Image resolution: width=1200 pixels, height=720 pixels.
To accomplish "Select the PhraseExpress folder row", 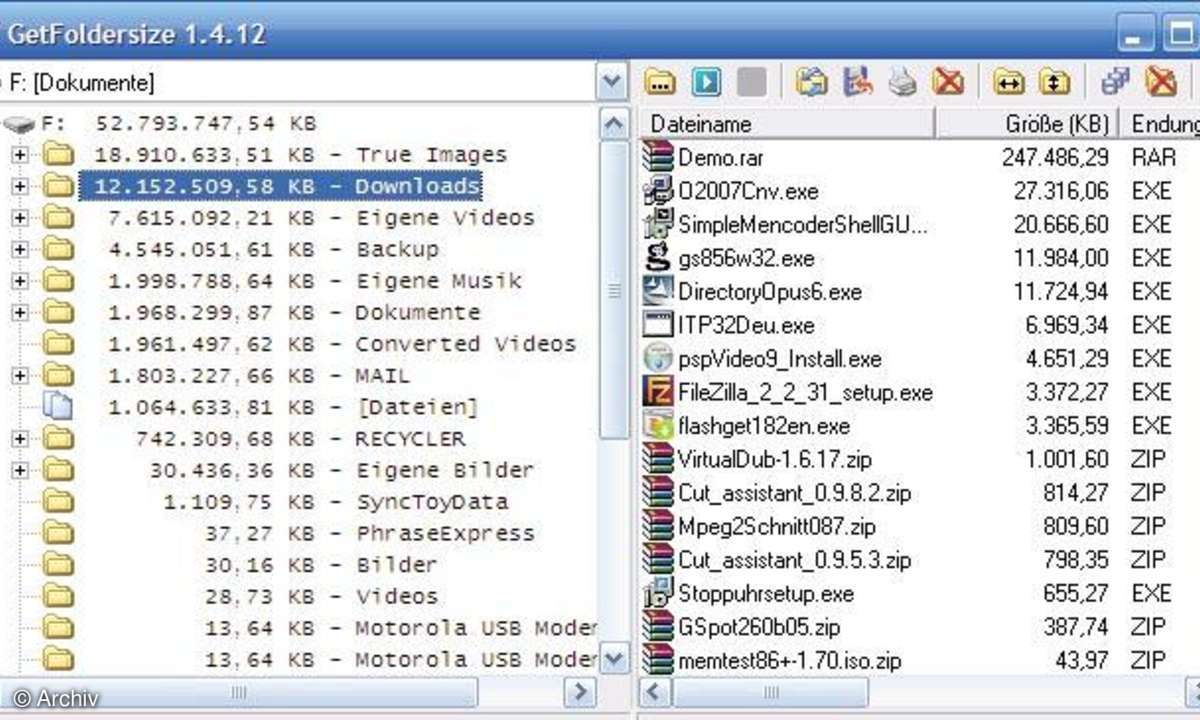I will tap(369, 533).
